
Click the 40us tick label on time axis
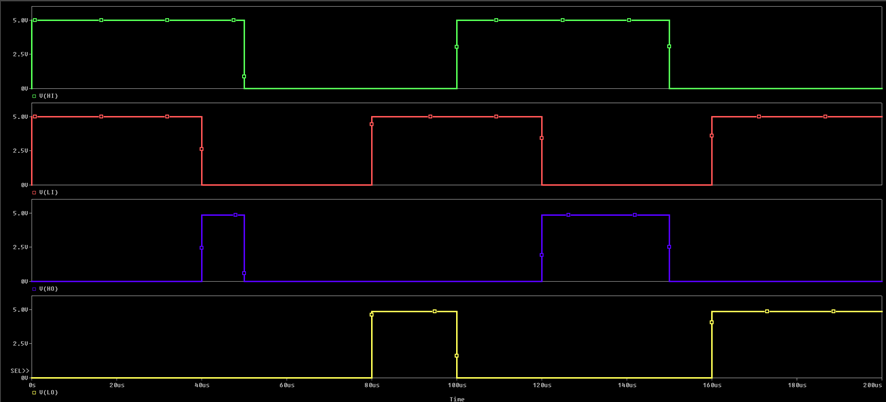tap(202, 385)
